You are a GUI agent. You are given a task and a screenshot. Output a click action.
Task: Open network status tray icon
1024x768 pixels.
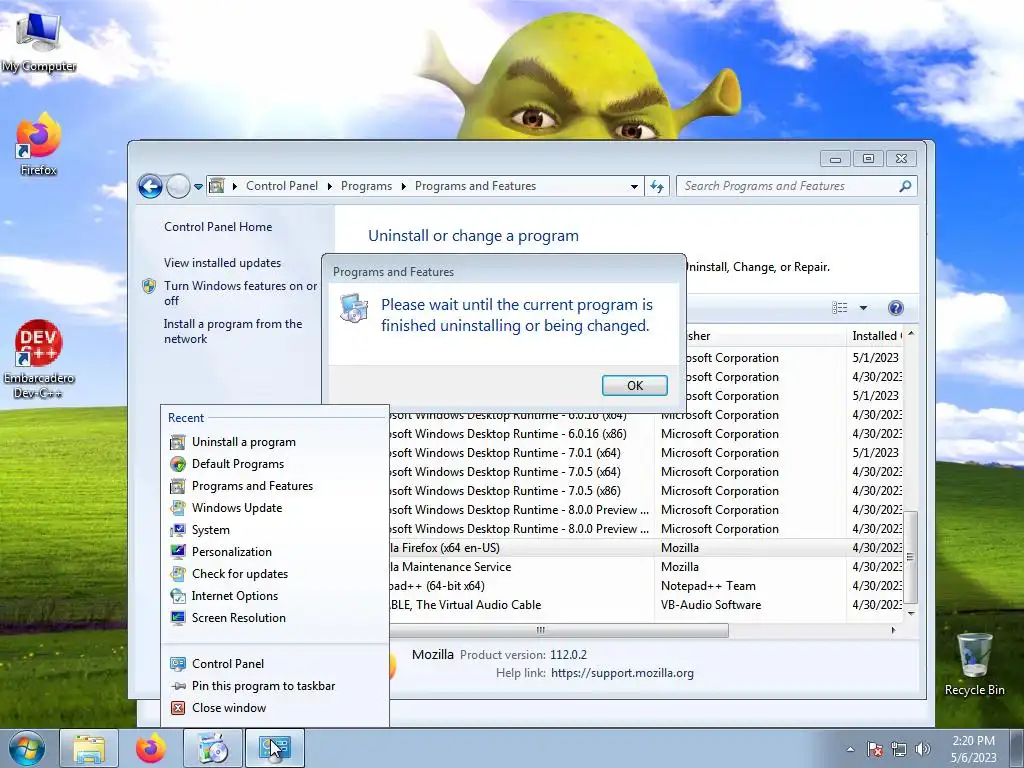[x=899, y=749]
